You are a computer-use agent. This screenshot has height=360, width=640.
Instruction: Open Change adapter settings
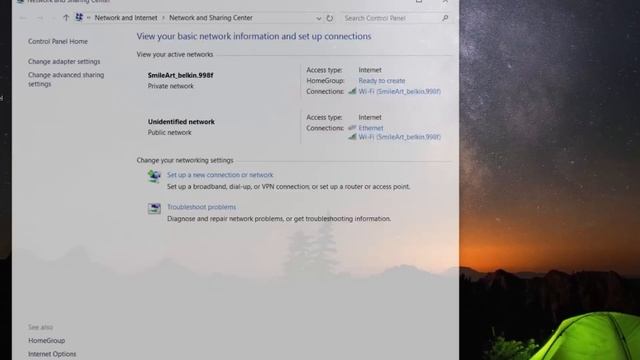coord(64,61)
